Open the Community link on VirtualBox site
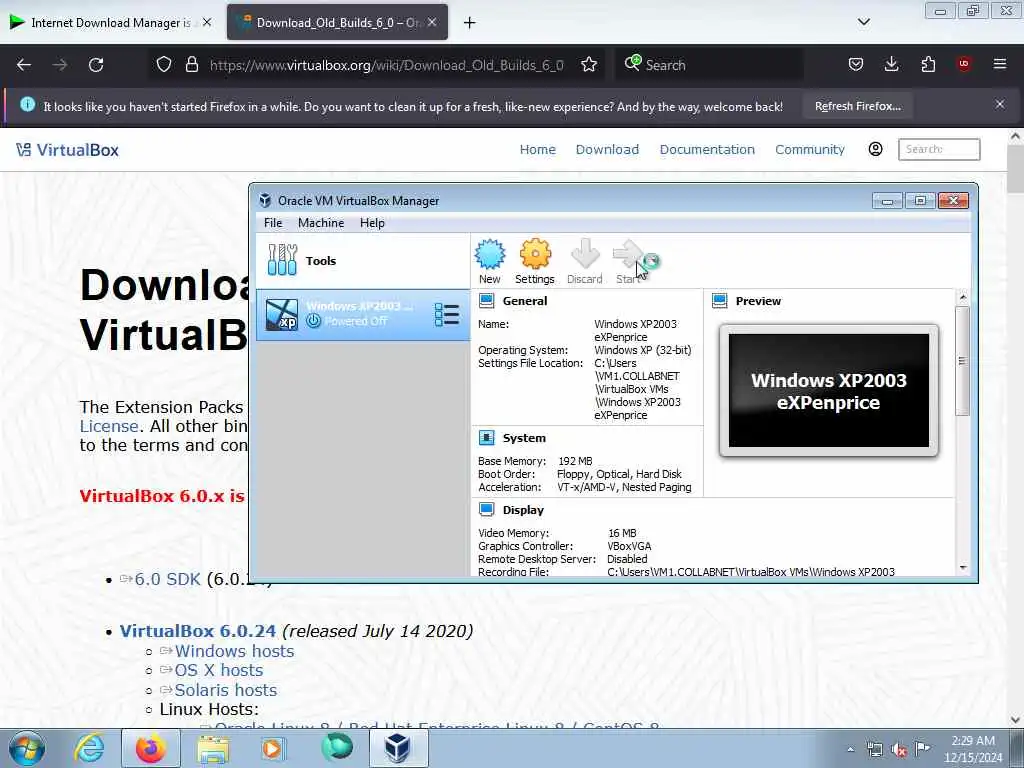This screenshot has width=1024, height=768. 810,150
